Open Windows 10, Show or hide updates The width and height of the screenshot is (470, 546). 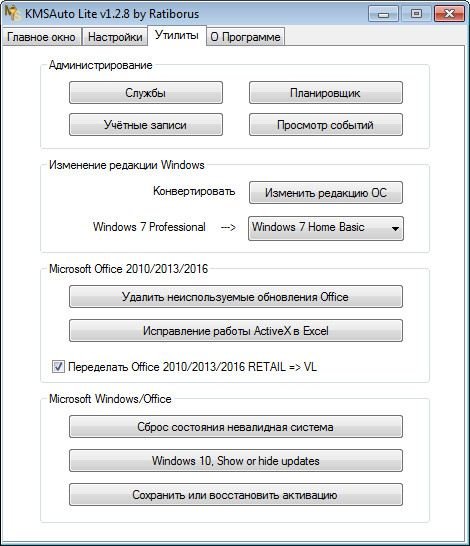[x=236, y=461]
